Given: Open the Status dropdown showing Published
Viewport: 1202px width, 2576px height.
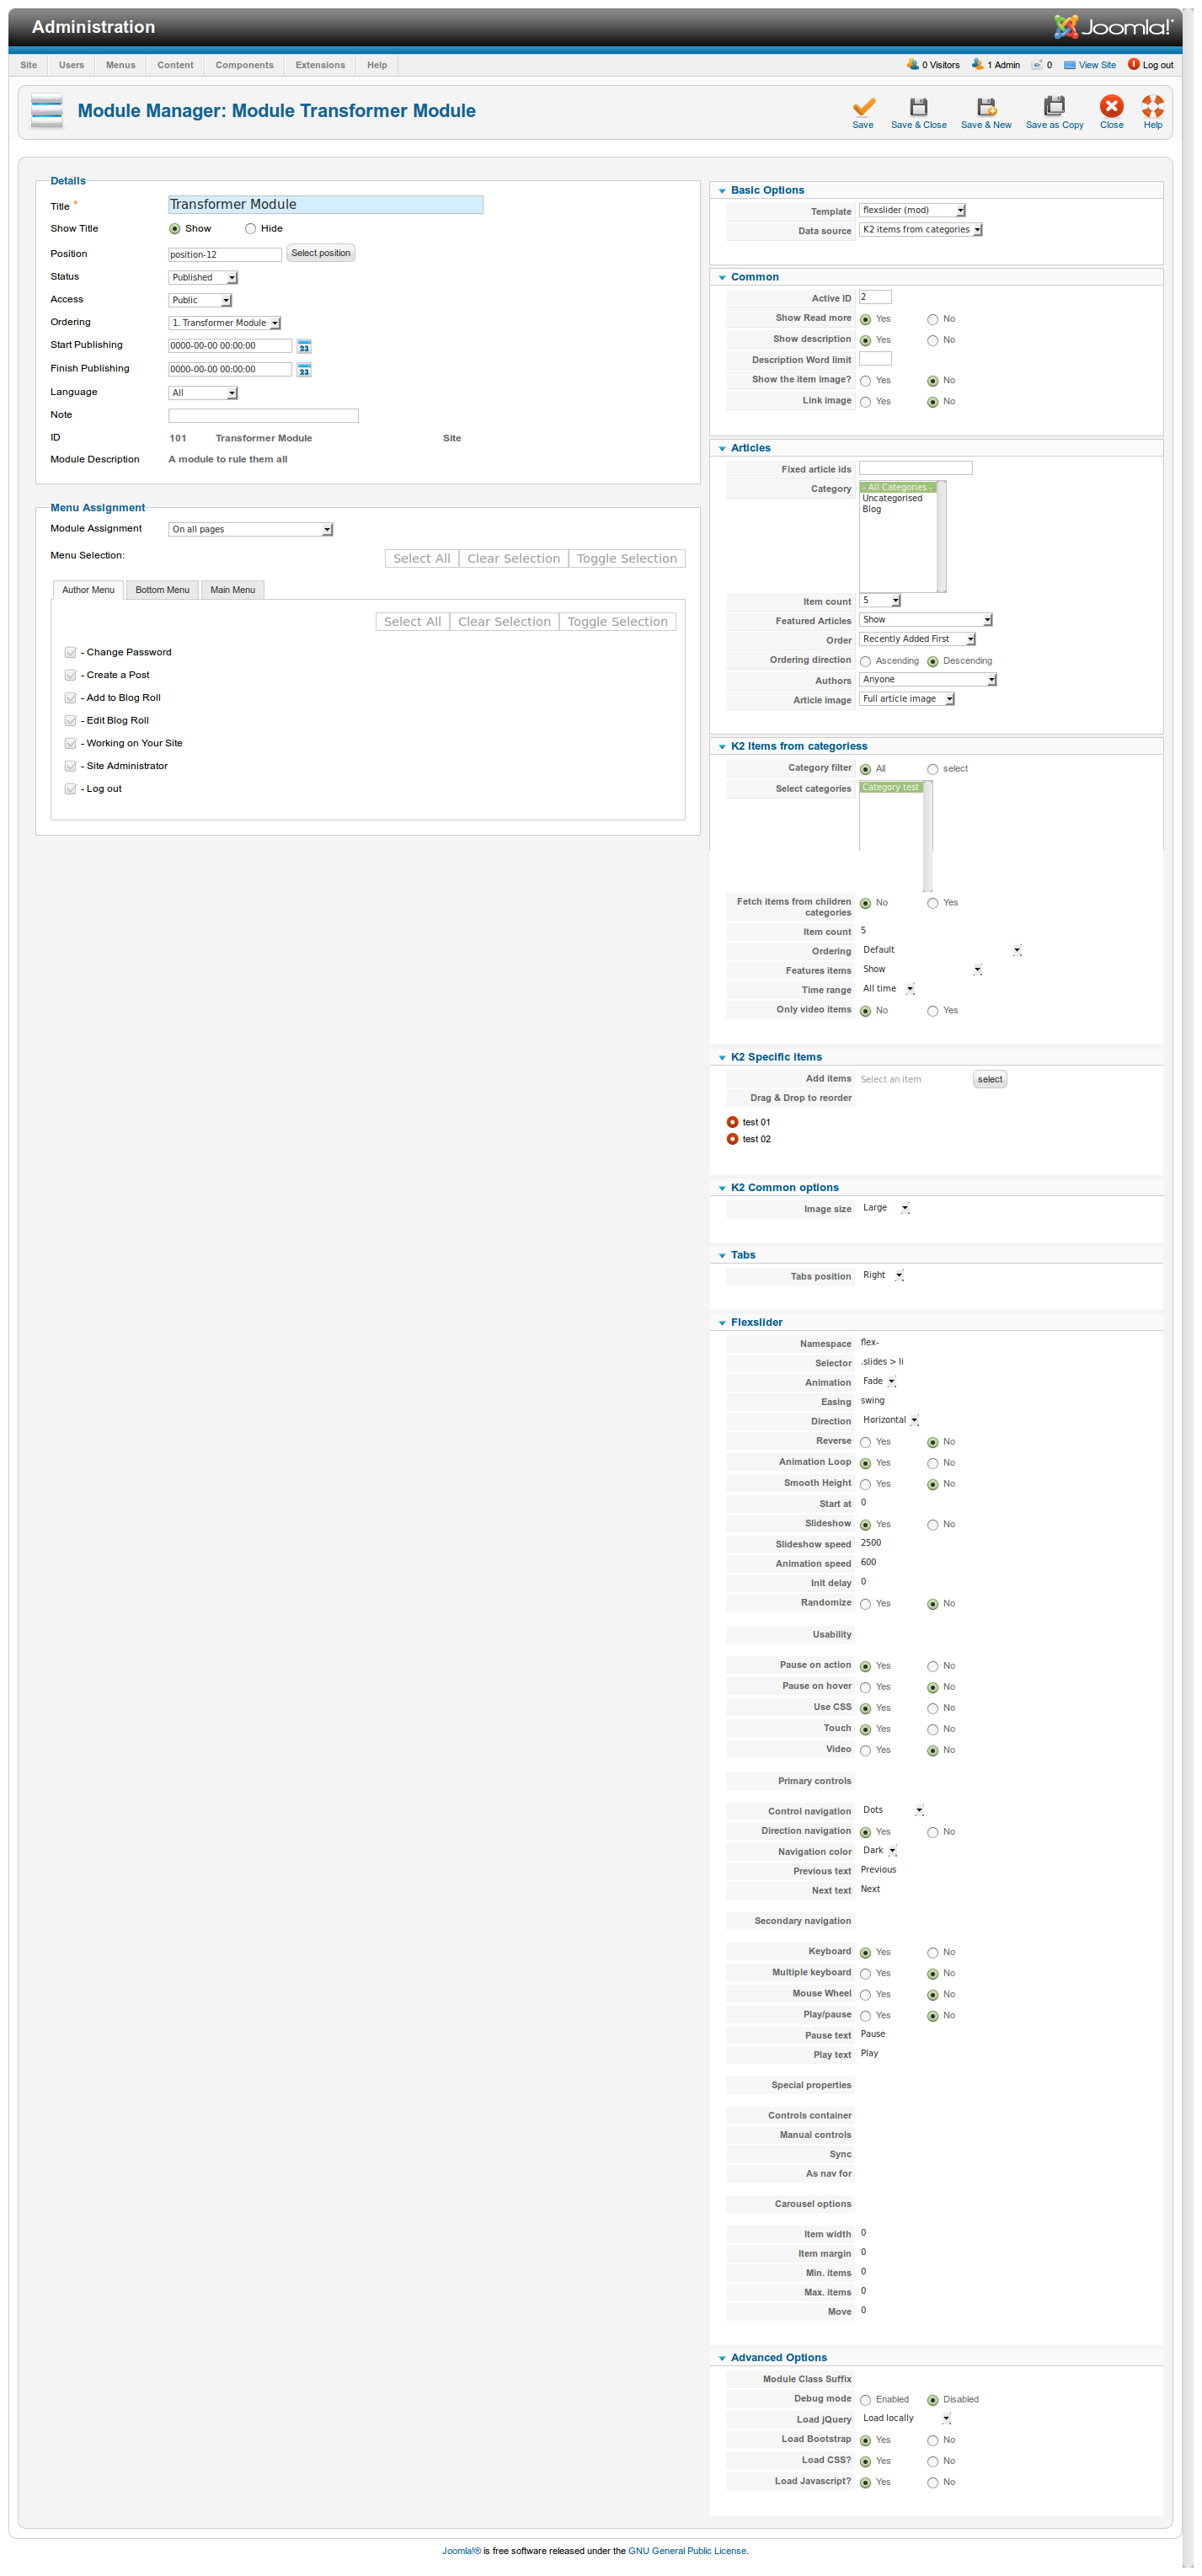Looking at the screenshot, I should coord(203,278).
